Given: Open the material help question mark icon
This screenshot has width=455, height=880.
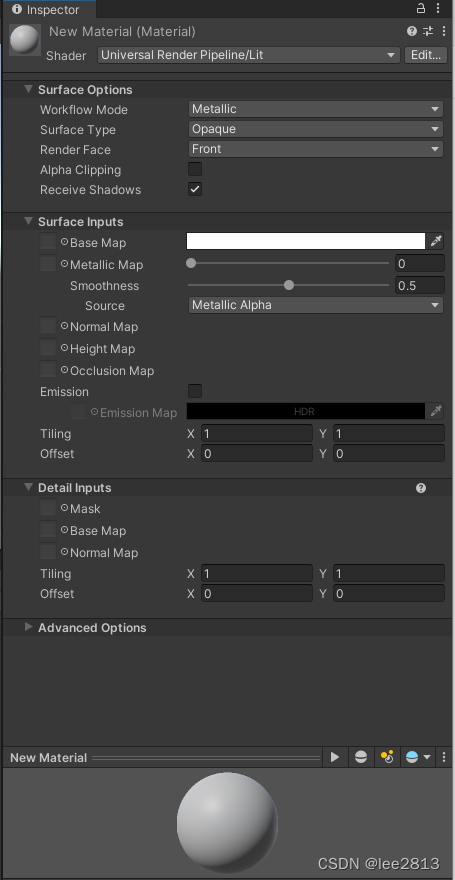Looking at the screenshot, I should [x=412, y=31].
